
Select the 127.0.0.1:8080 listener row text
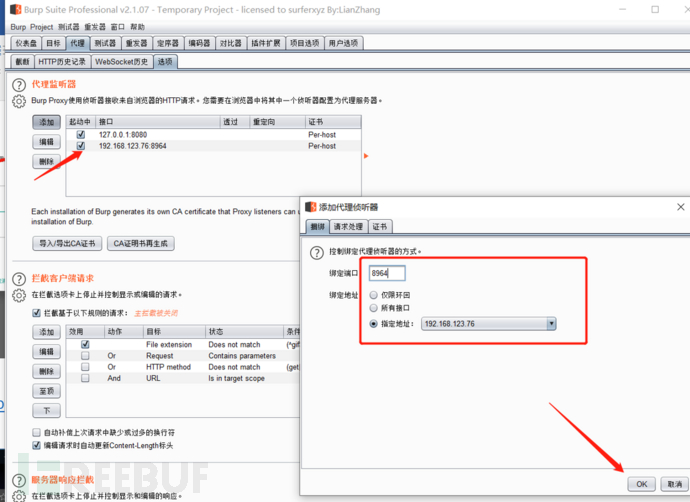coord(123,135)
